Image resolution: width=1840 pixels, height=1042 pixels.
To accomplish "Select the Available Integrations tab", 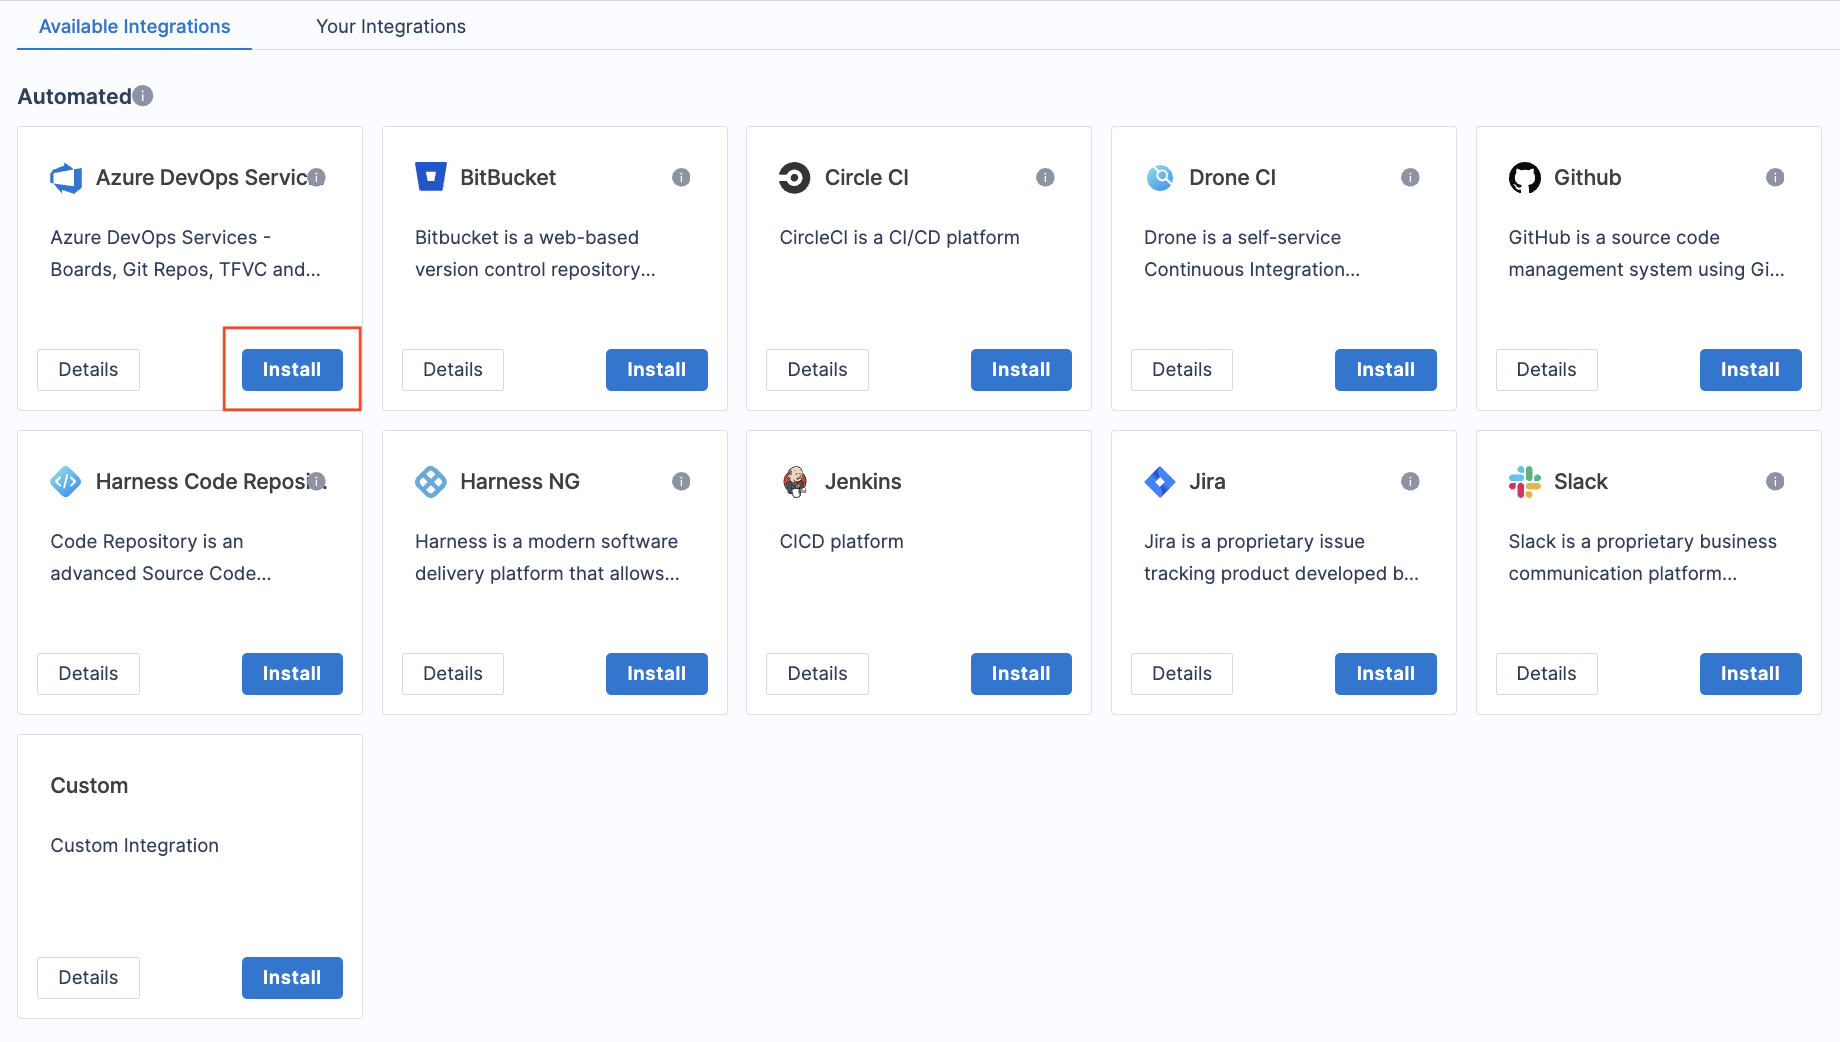I will [x=133, y=26].
